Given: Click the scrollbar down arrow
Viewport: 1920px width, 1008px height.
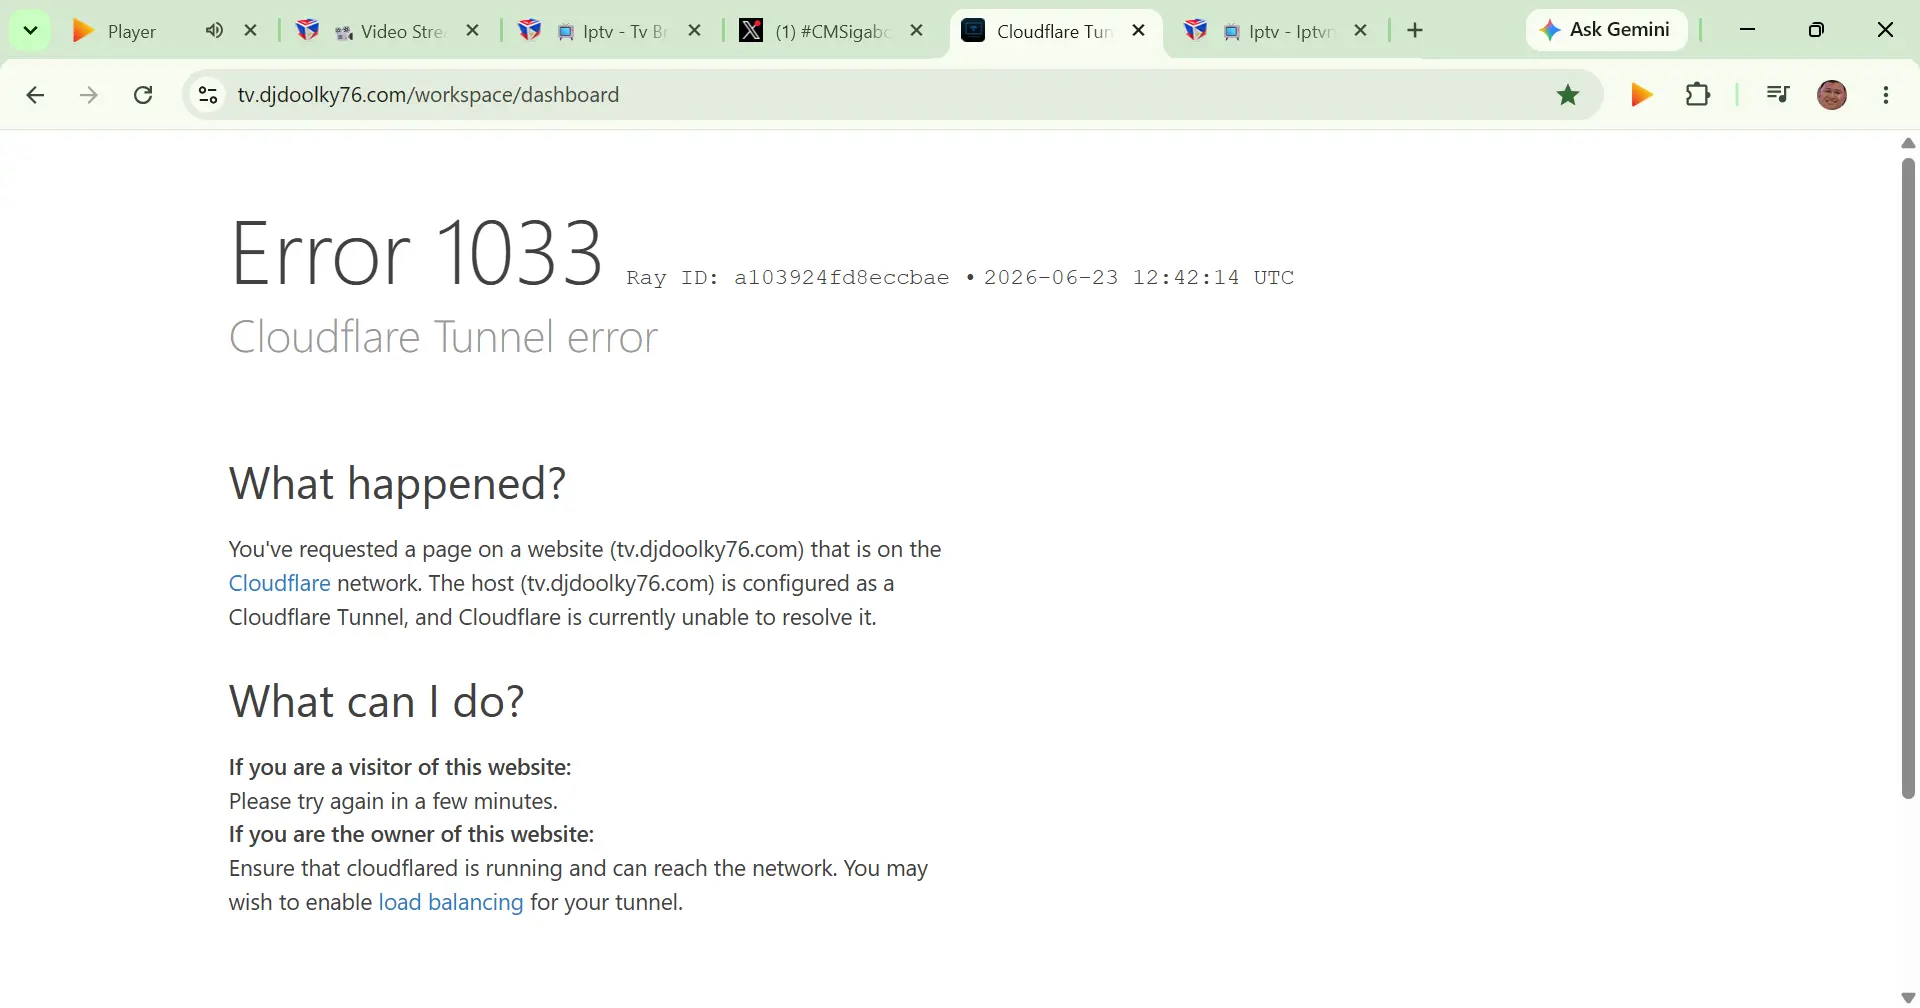Looking at the screenshot, I should 1908,998.
